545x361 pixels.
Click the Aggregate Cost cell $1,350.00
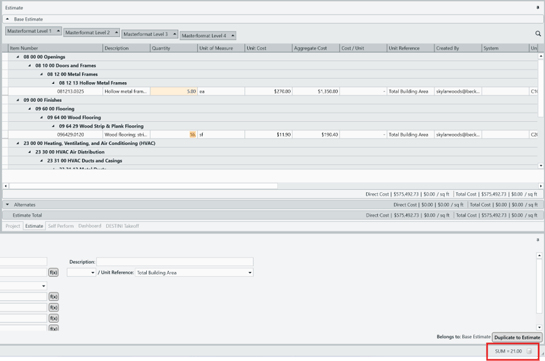click(x=316, y=91)
